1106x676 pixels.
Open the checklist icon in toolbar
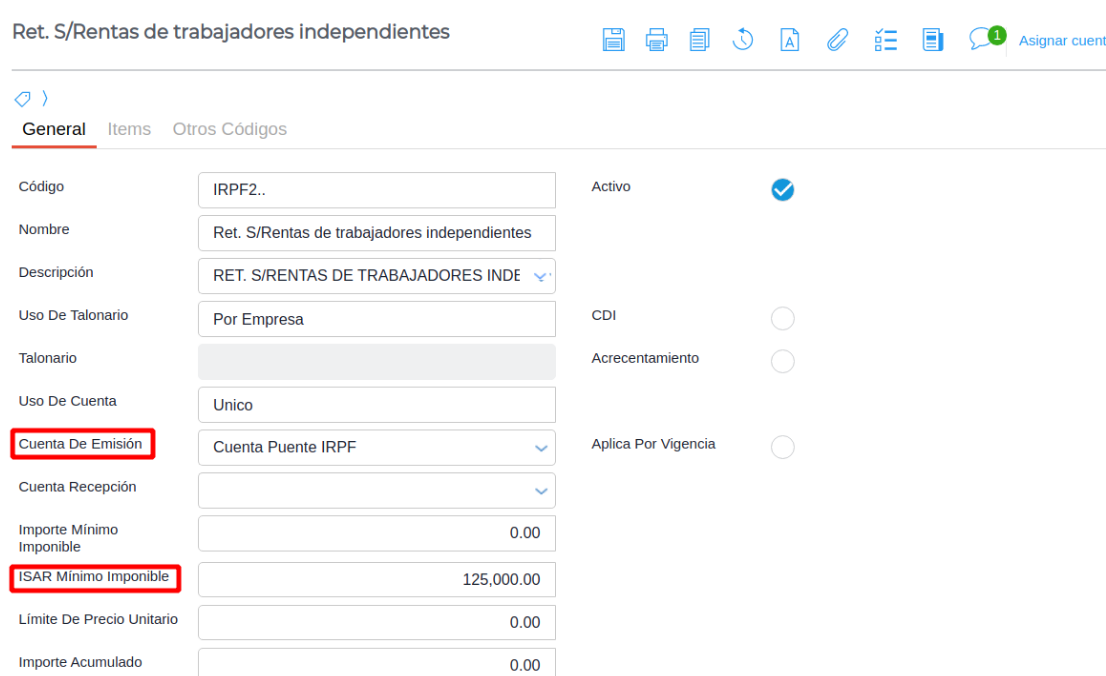[x=884, y=40]
